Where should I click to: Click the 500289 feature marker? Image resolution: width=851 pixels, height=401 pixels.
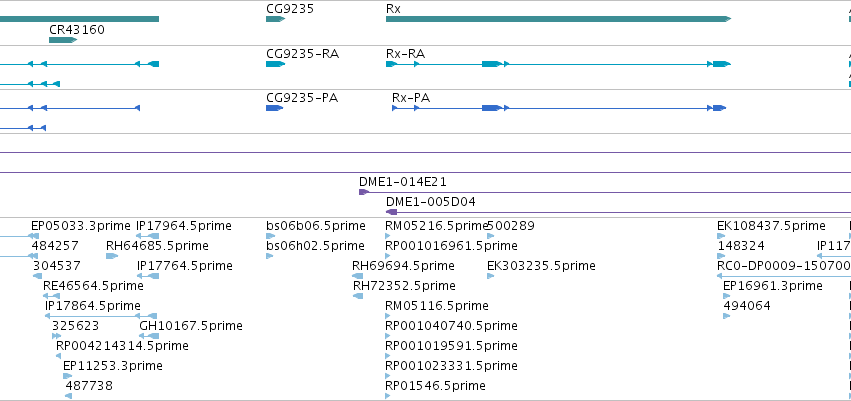491,236
